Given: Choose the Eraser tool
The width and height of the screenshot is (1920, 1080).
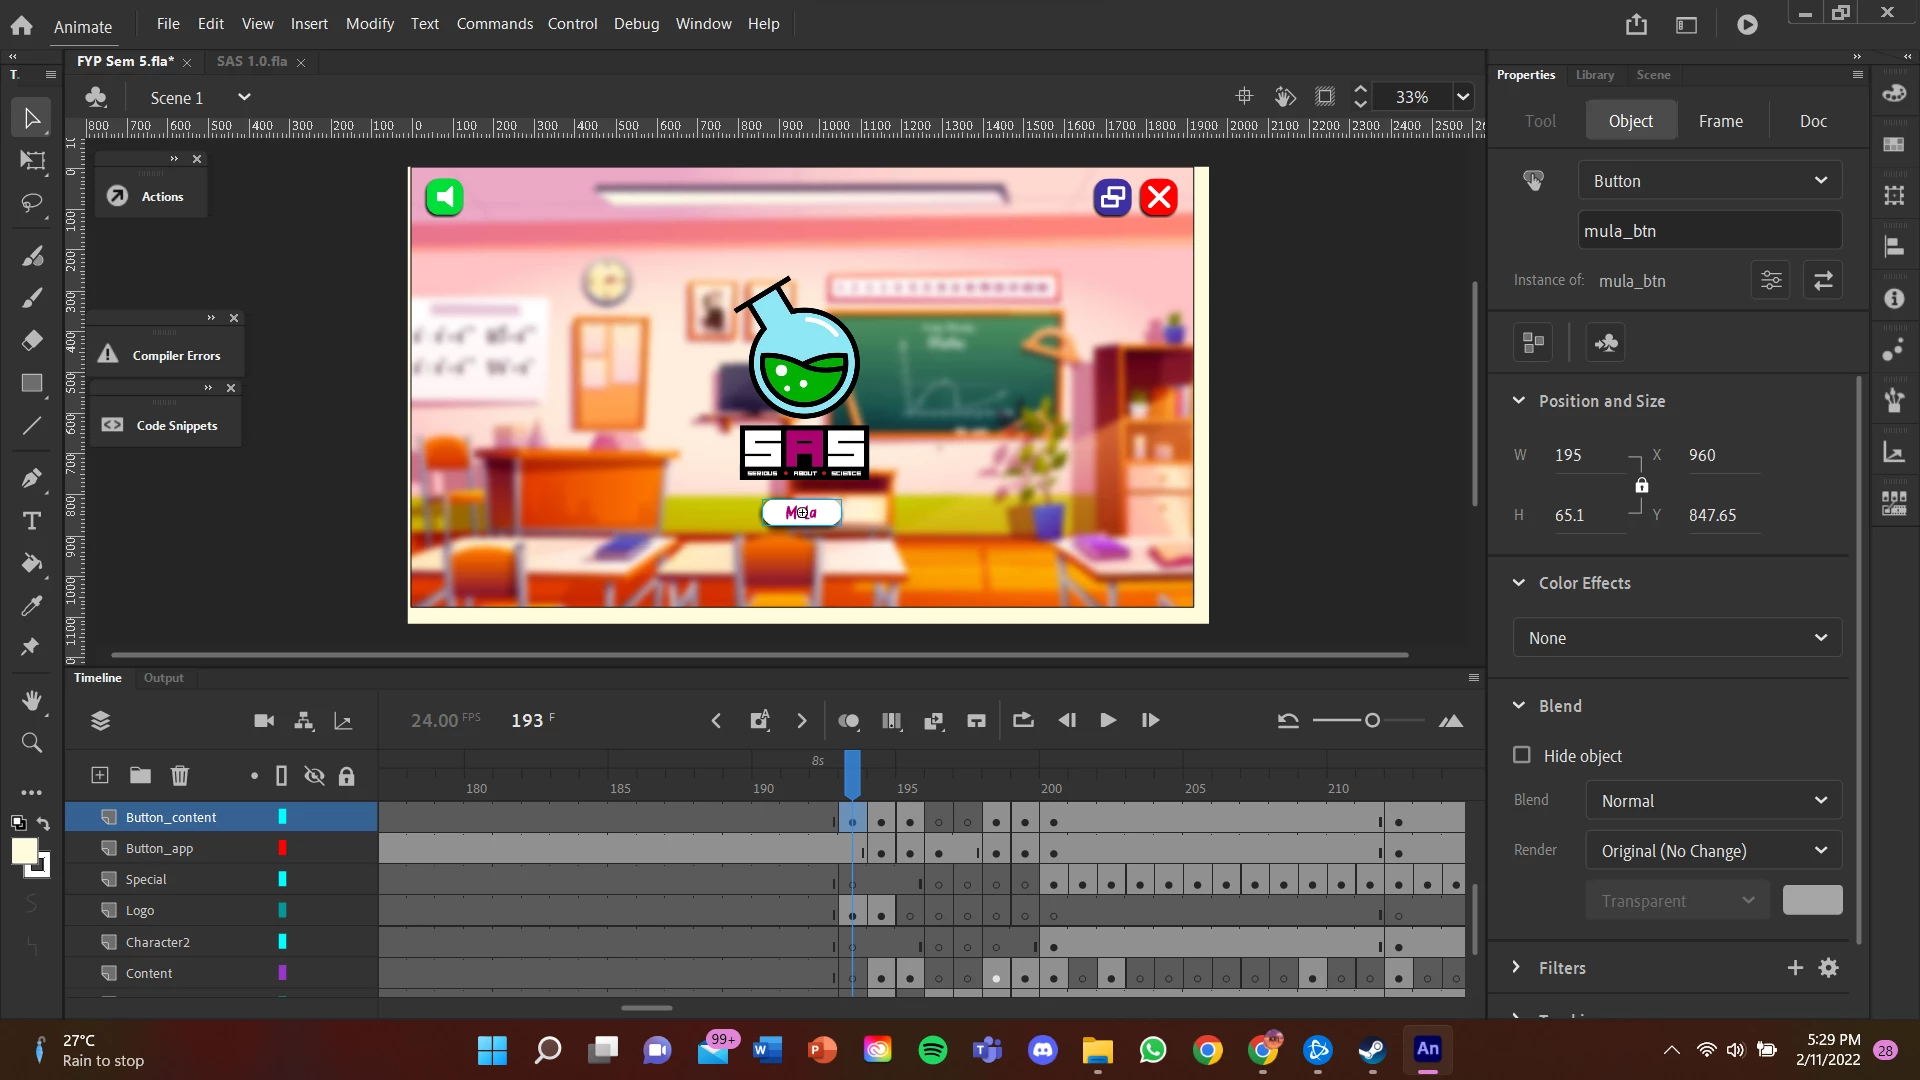Looking at the screenshot, I should click(x=32, y=340).
